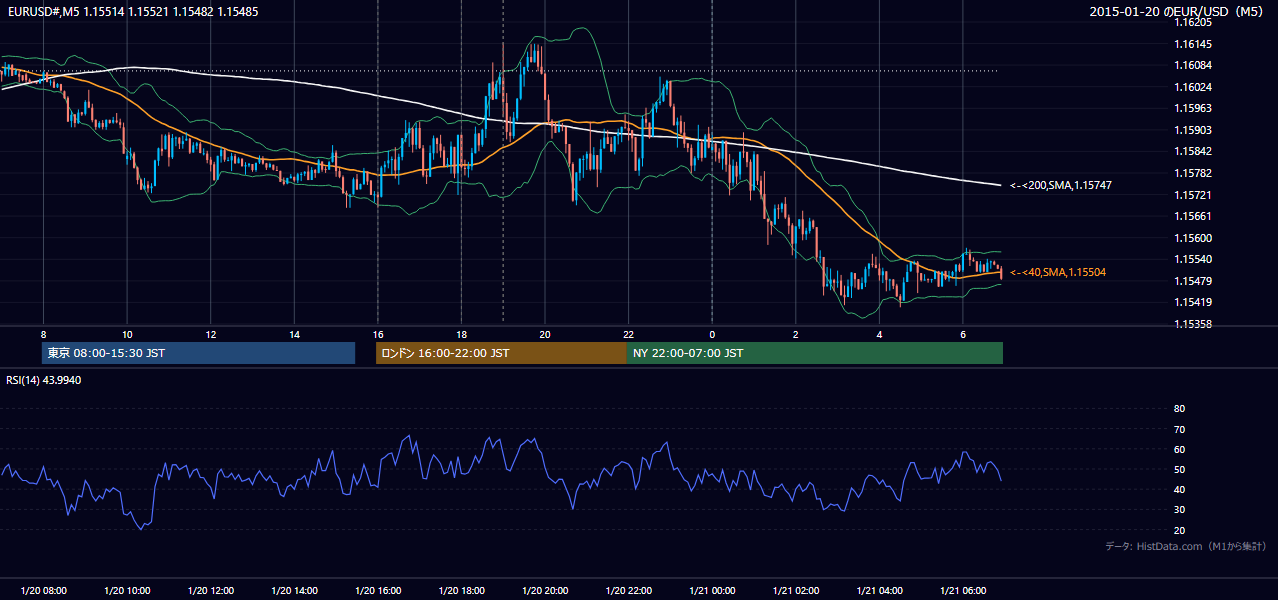Click hour marker 4 under price chart
The image size is (1278, 600).
879,334
